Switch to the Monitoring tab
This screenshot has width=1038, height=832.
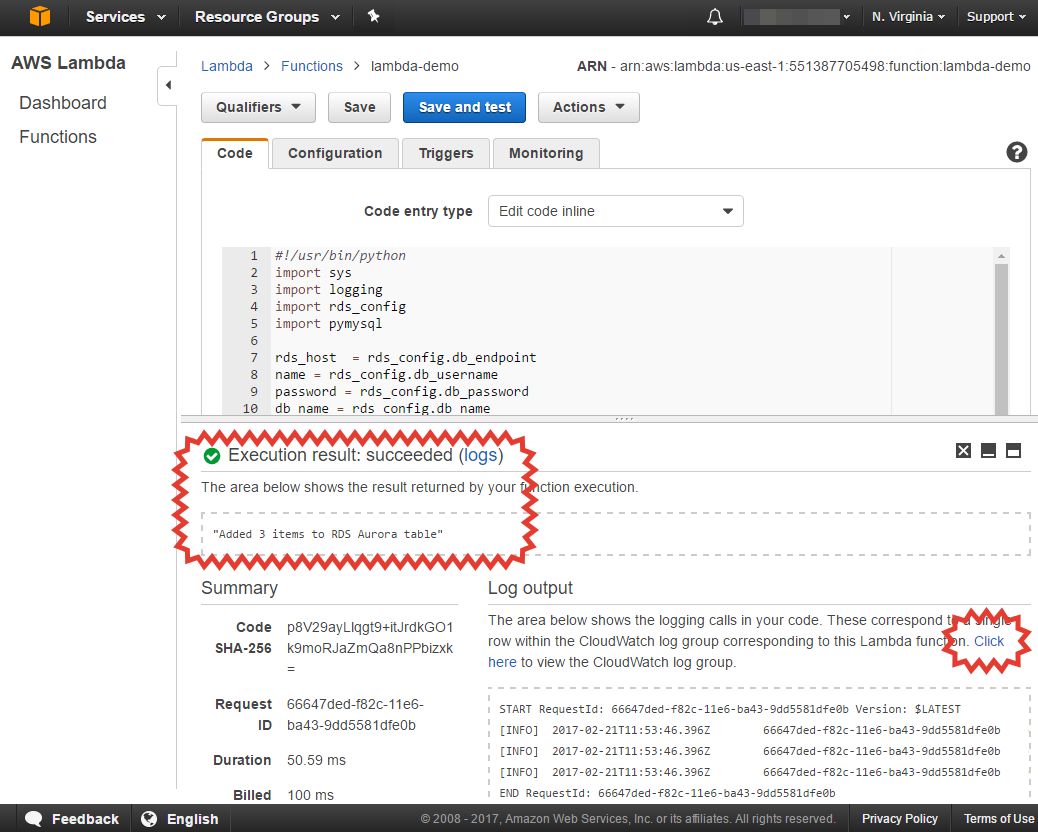click(x=546, y=153)
